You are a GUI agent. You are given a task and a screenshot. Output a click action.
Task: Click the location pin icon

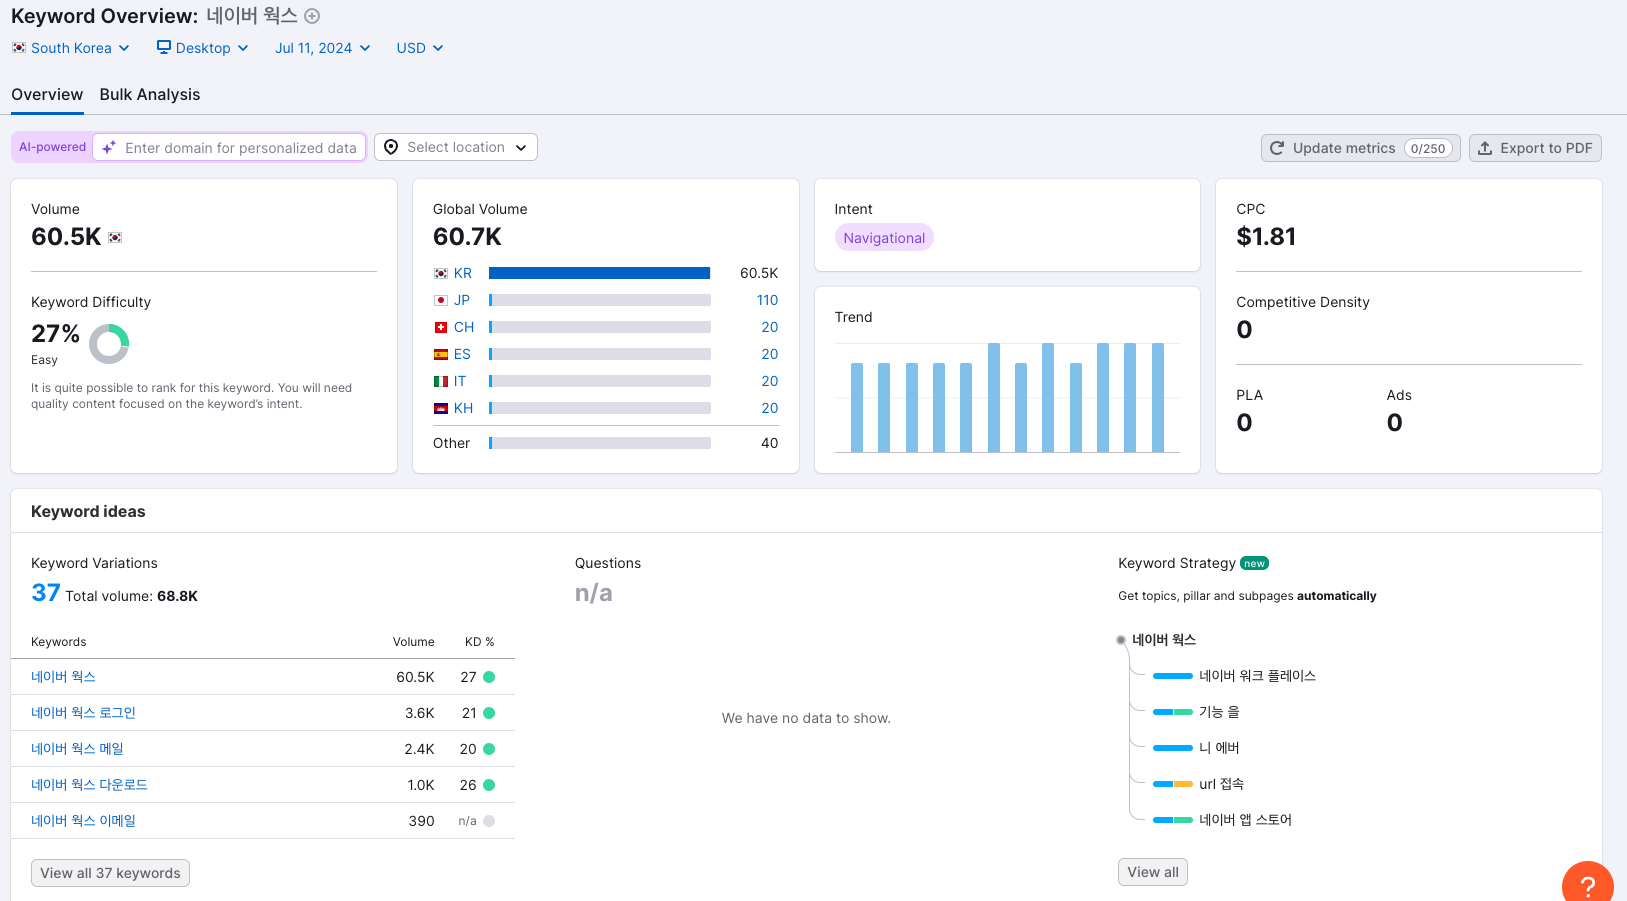[x=391, y=147]
